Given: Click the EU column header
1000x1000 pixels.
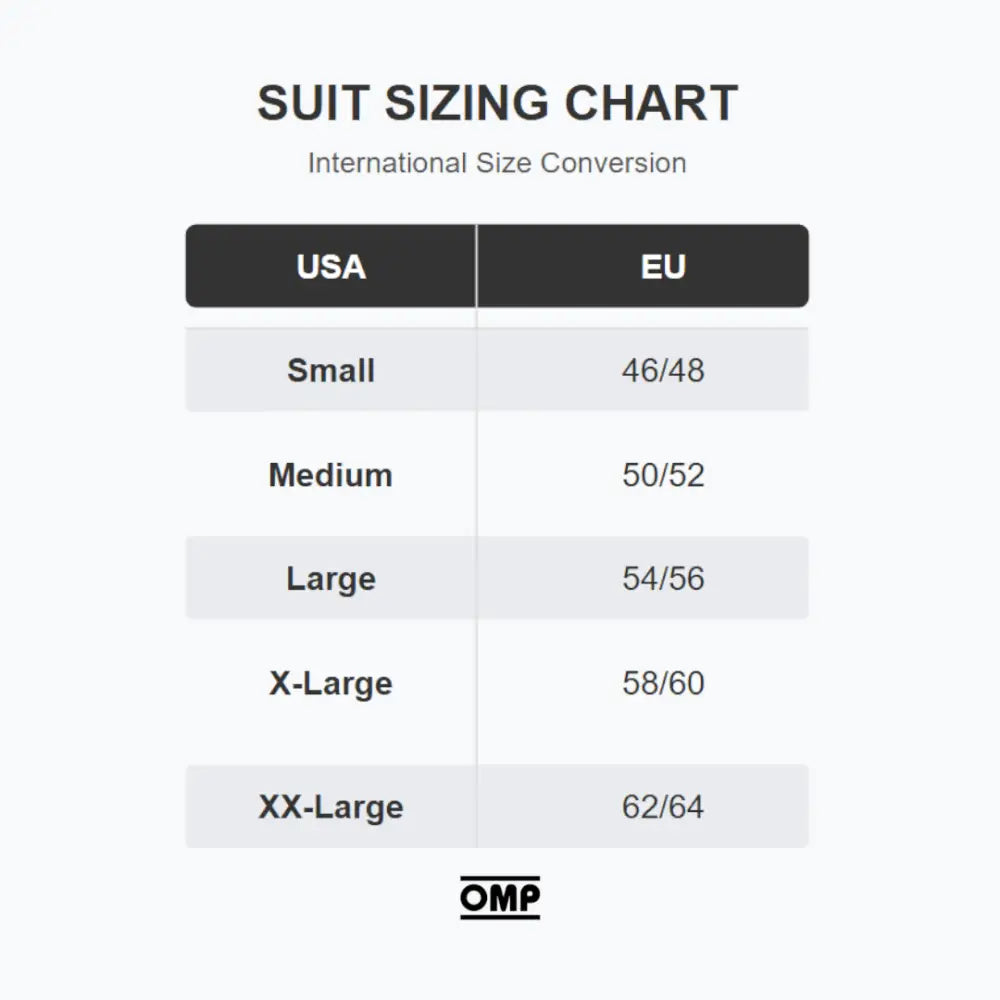Looking at the screenshot, I should [663, 267].
